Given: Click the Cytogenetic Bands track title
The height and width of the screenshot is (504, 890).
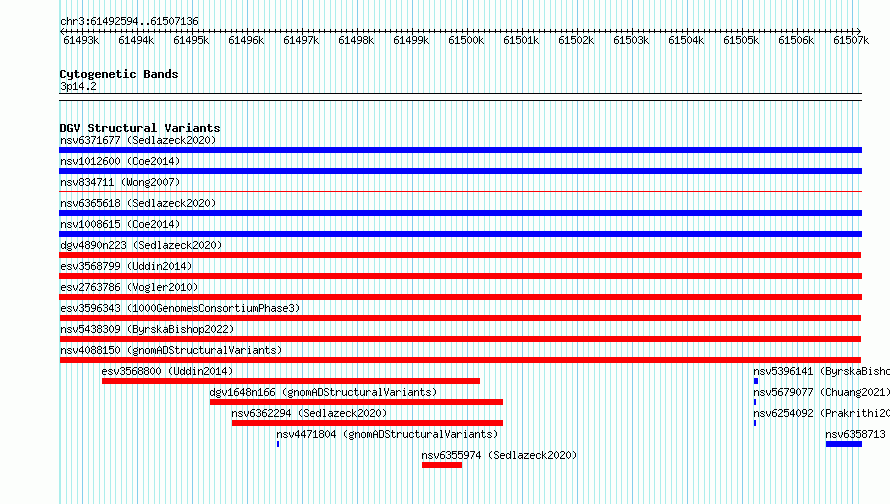Looking at the screenshot, I should 119,74.
